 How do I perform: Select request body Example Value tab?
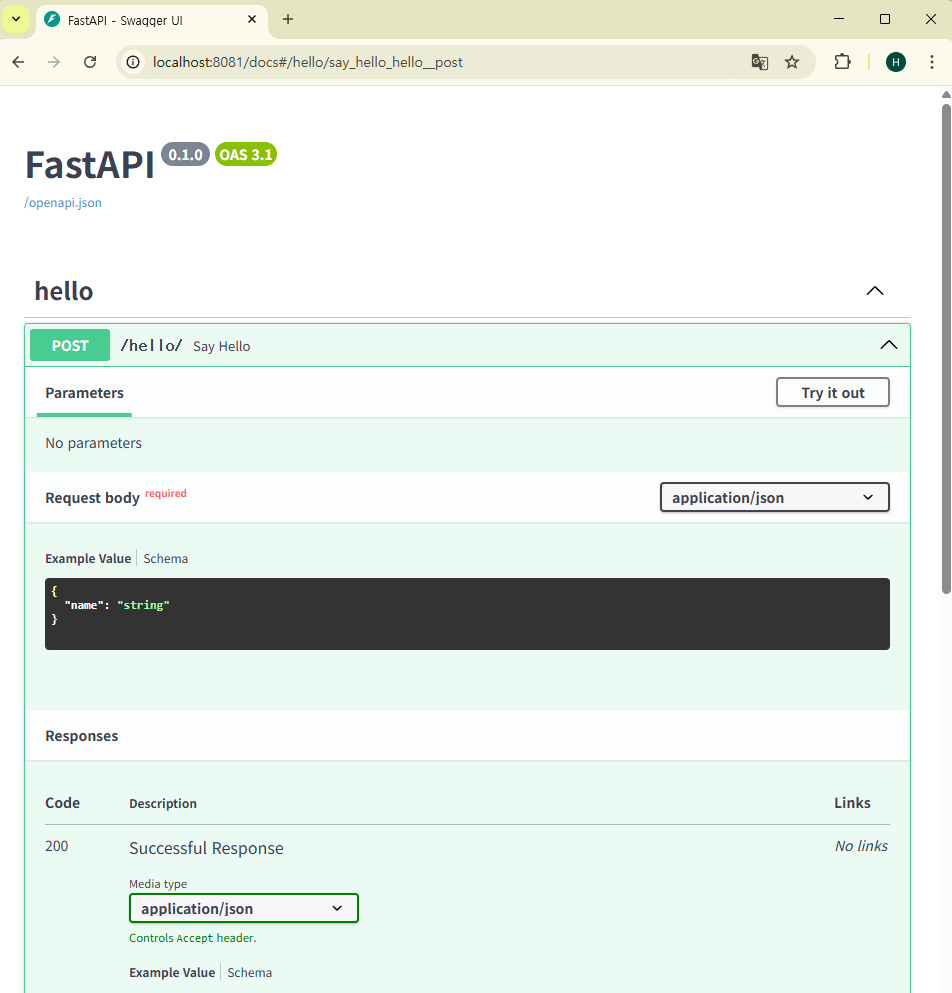point(88,559)
